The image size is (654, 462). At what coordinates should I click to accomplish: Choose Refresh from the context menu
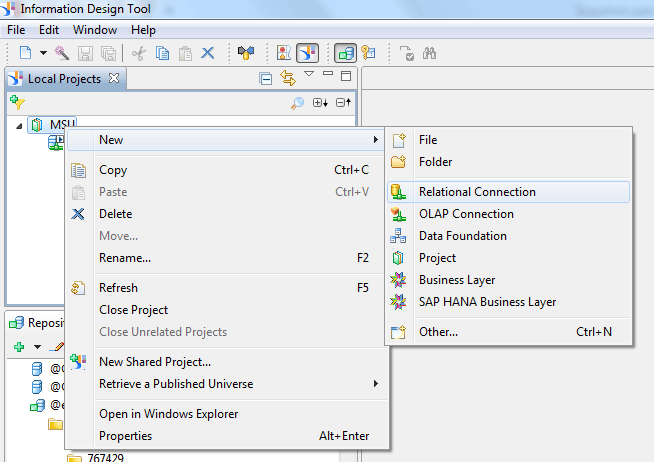(225, 288)
